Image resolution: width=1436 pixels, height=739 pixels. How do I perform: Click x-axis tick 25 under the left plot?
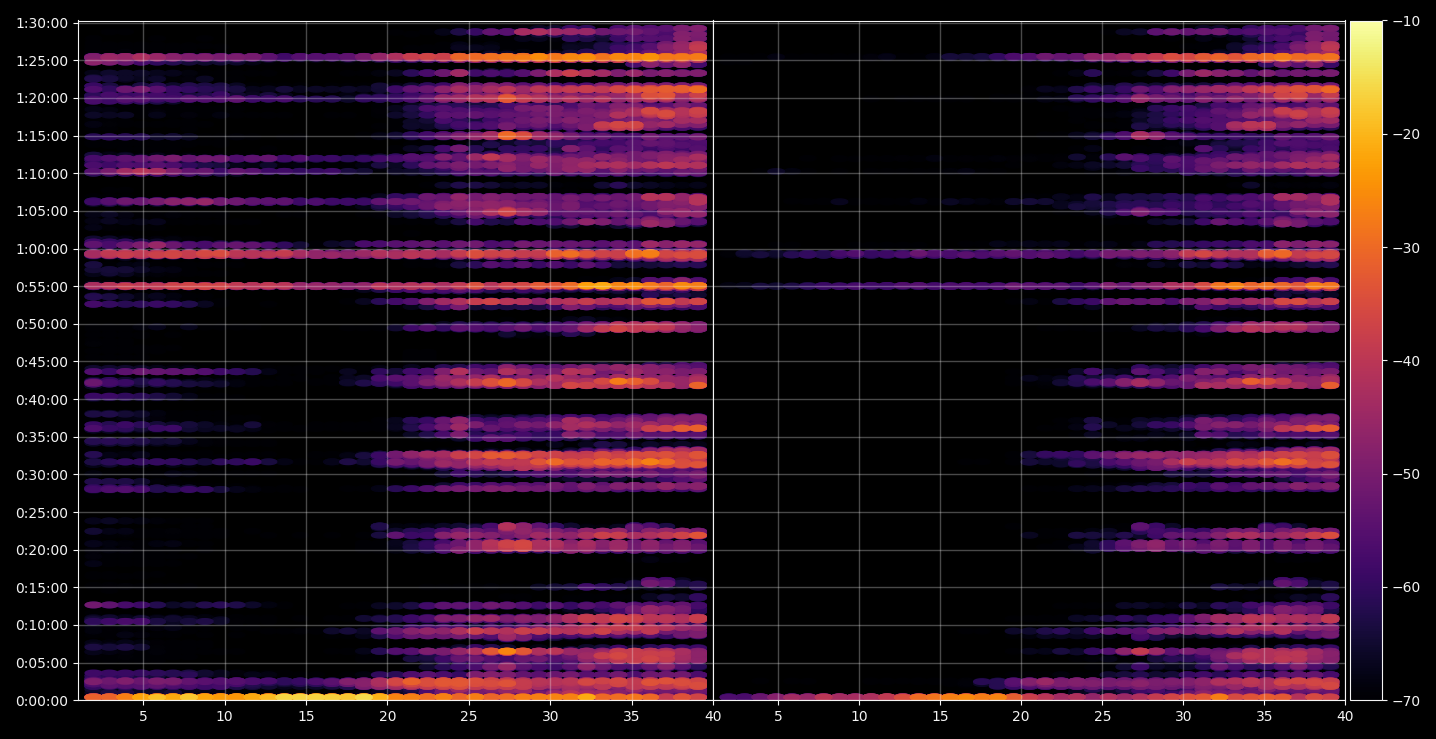click(469, 716)
